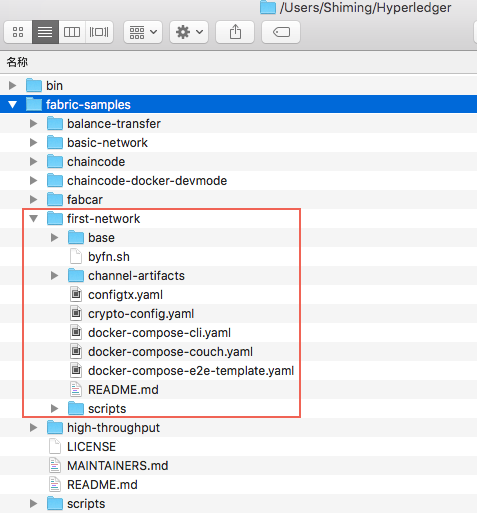Collapse the first-network folder

pos(34,219)
